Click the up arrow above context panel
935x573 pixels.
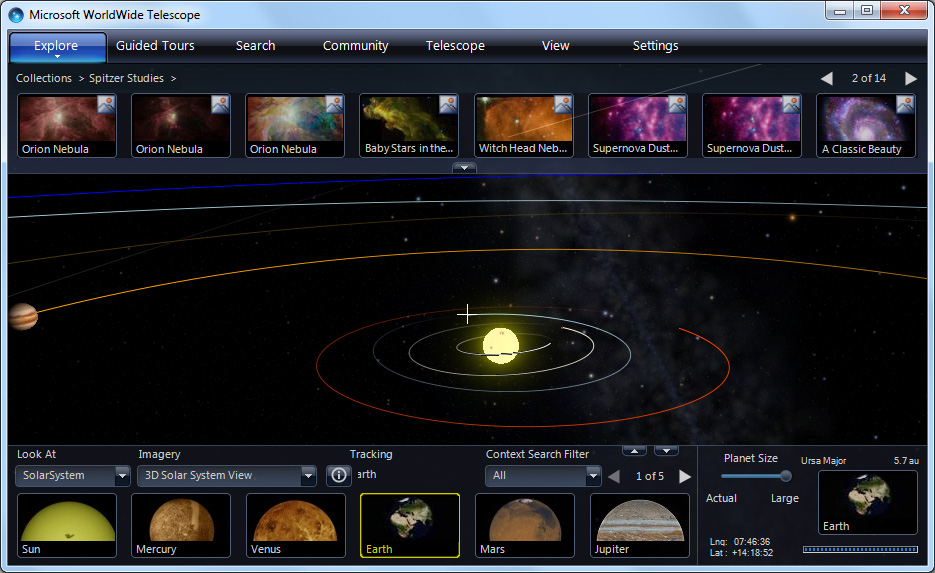634,451
